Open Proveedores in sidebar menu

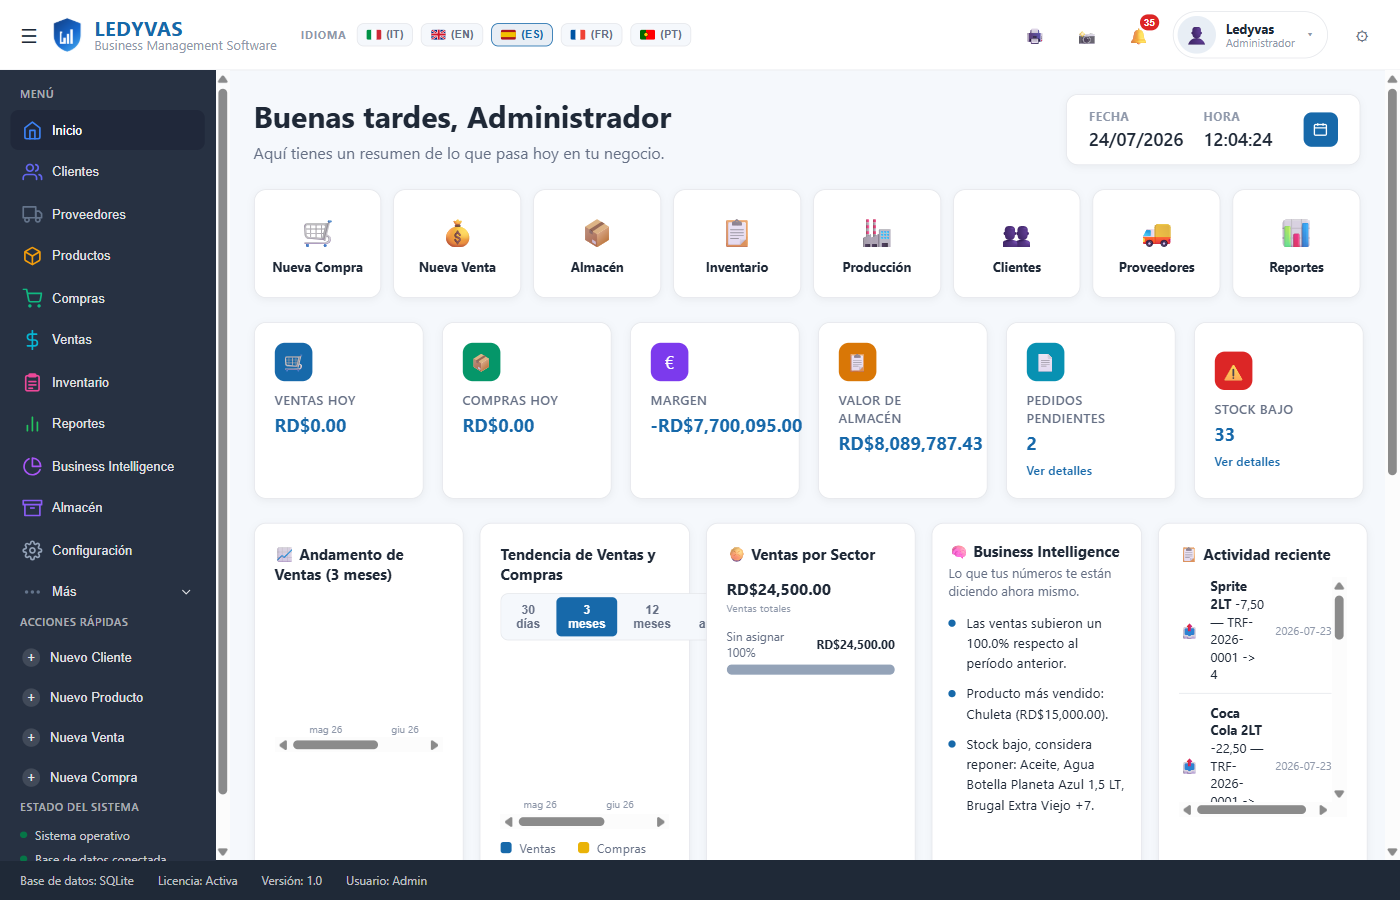(108, 214)
